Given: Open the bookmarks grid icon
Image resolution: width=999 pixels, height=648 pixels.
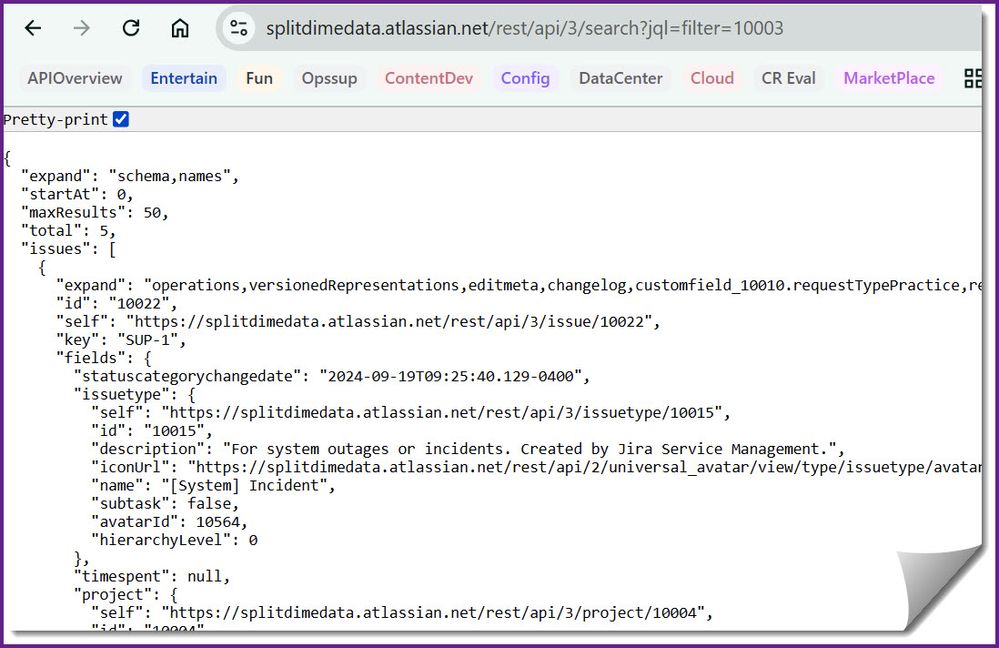Looking at the screenshot, I should point(972,78).
